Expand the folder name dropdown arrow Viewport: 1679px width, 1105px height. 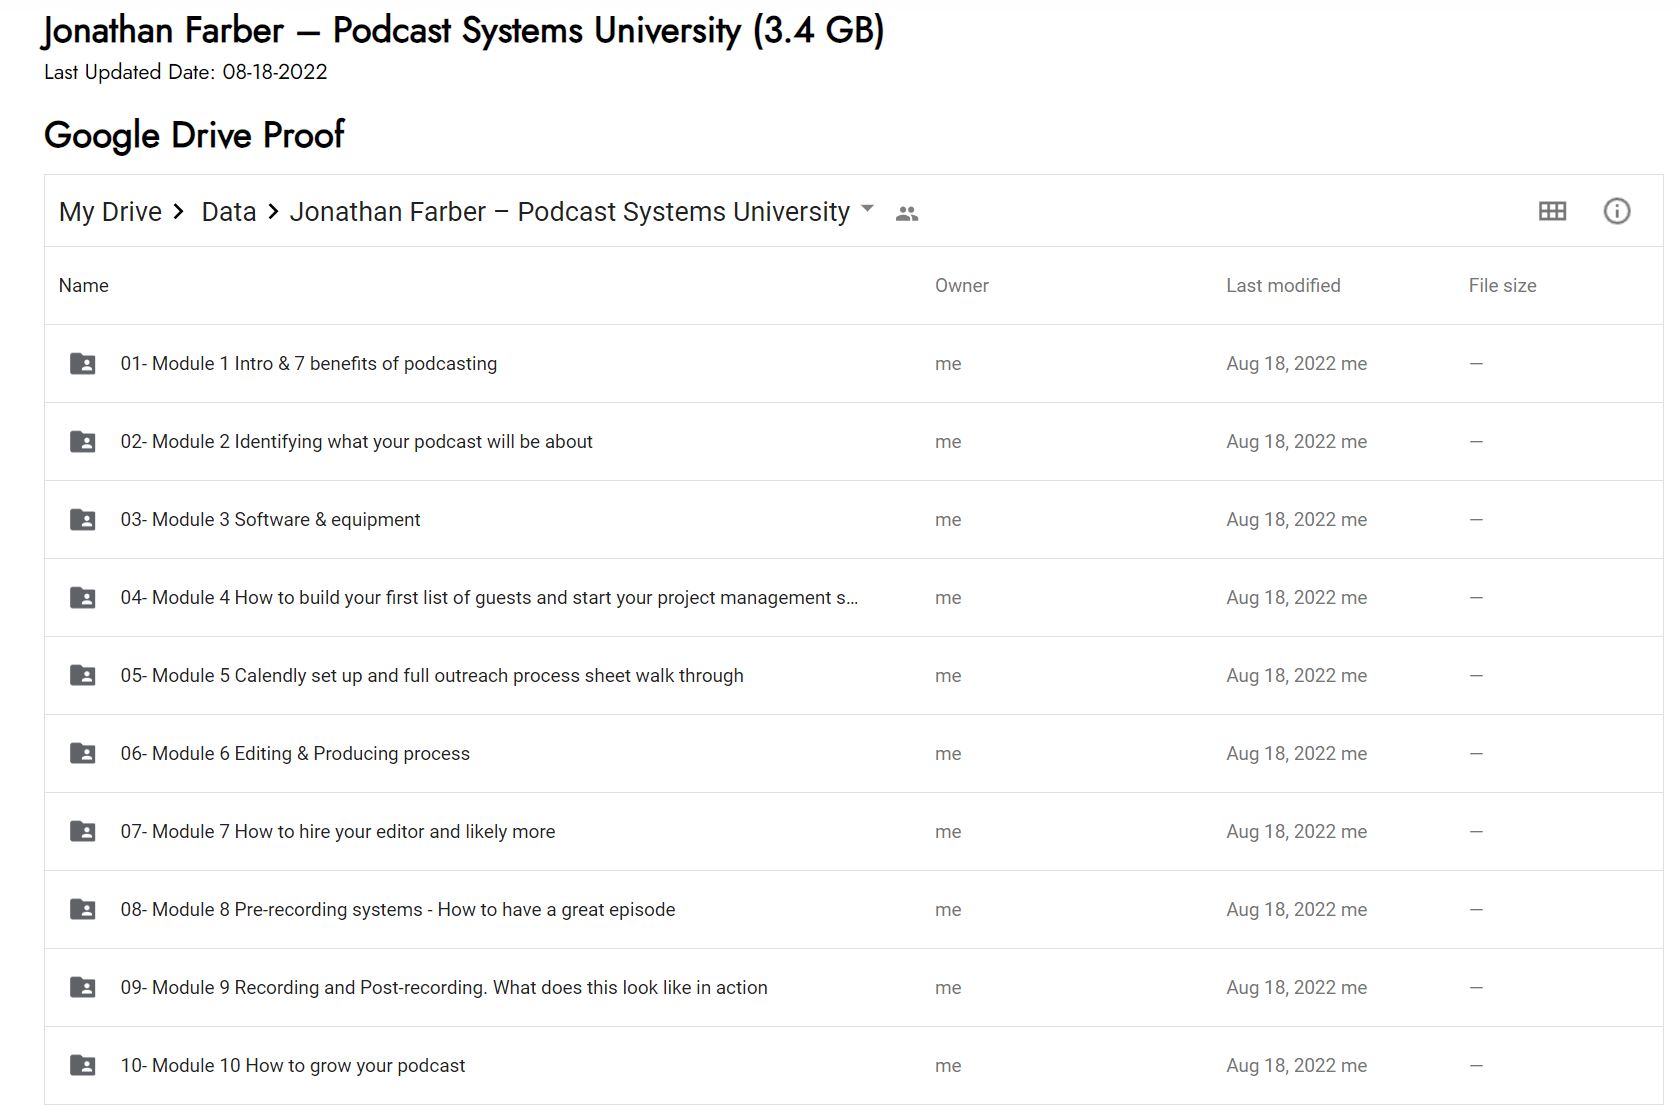pos(867,209)
